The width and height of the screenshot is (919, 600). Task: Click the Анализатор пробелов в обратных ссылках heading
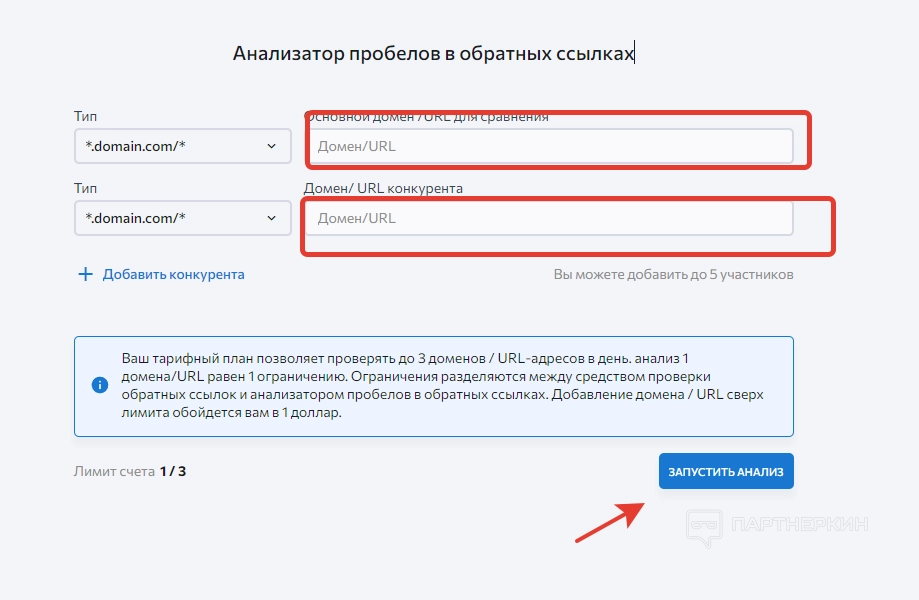tap(433, 53)
